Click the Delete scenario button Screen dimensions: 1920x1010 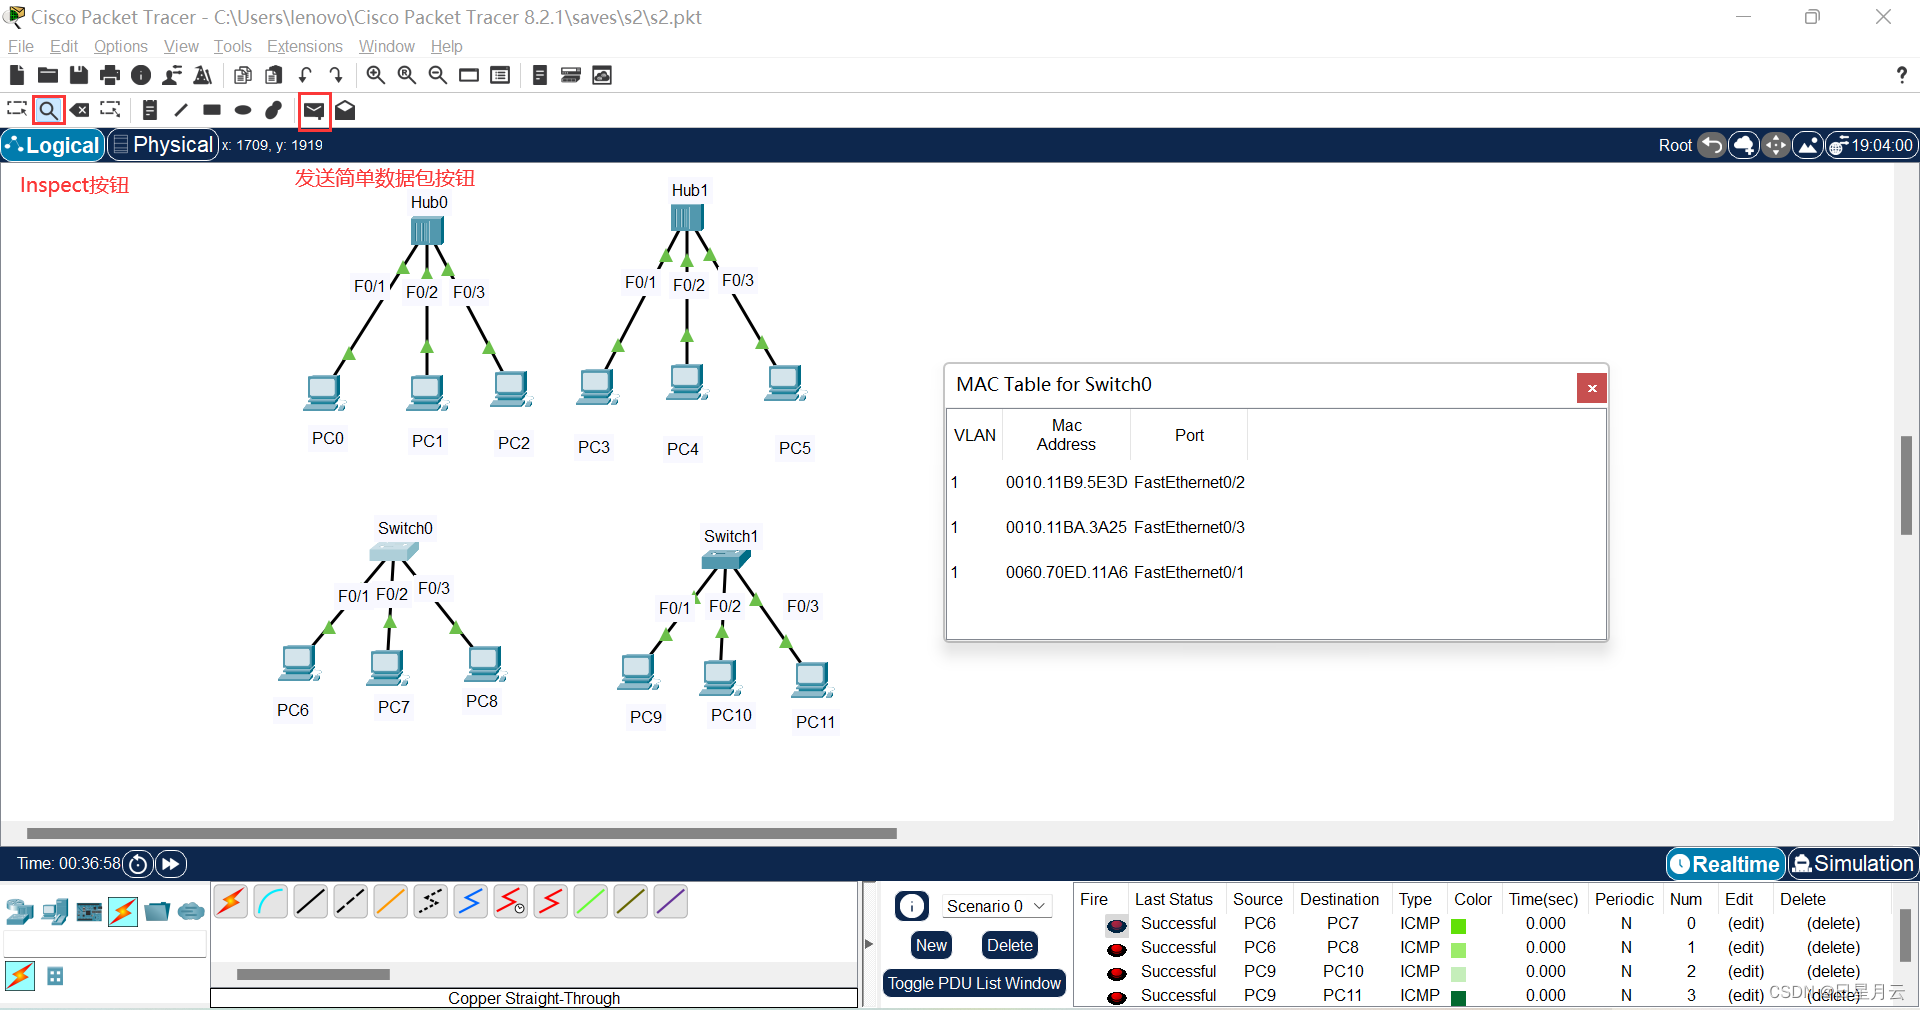click(1010, 945)
